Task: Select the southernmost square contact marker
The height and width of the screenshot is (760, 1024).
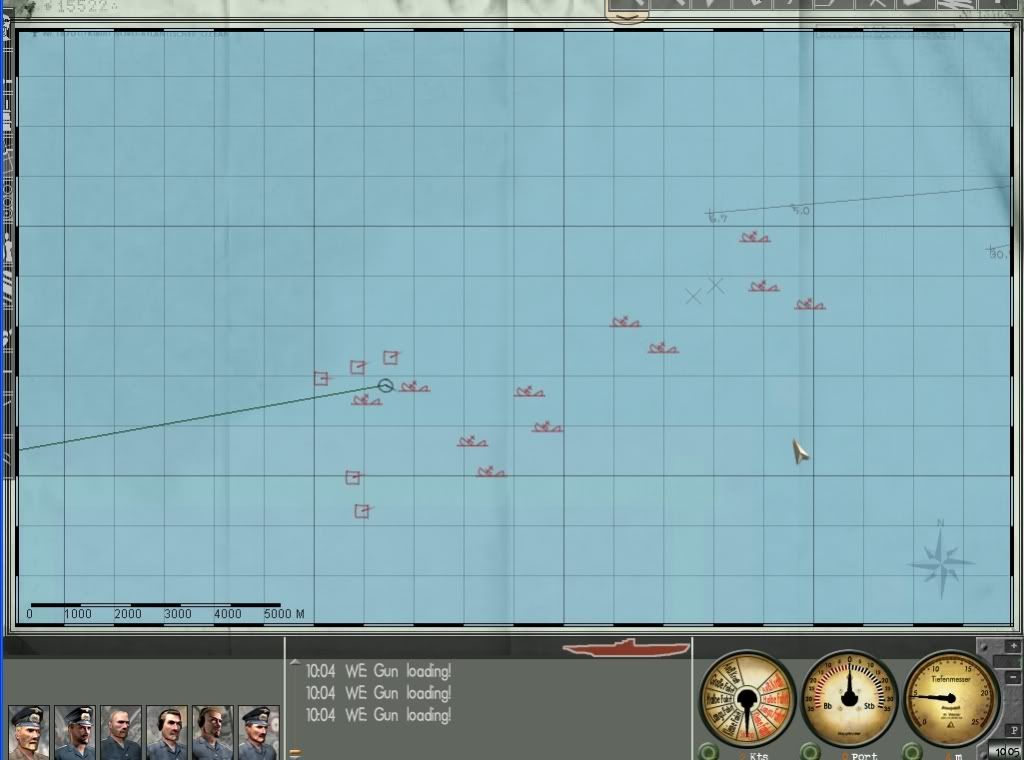Action: tap(362, 511)
